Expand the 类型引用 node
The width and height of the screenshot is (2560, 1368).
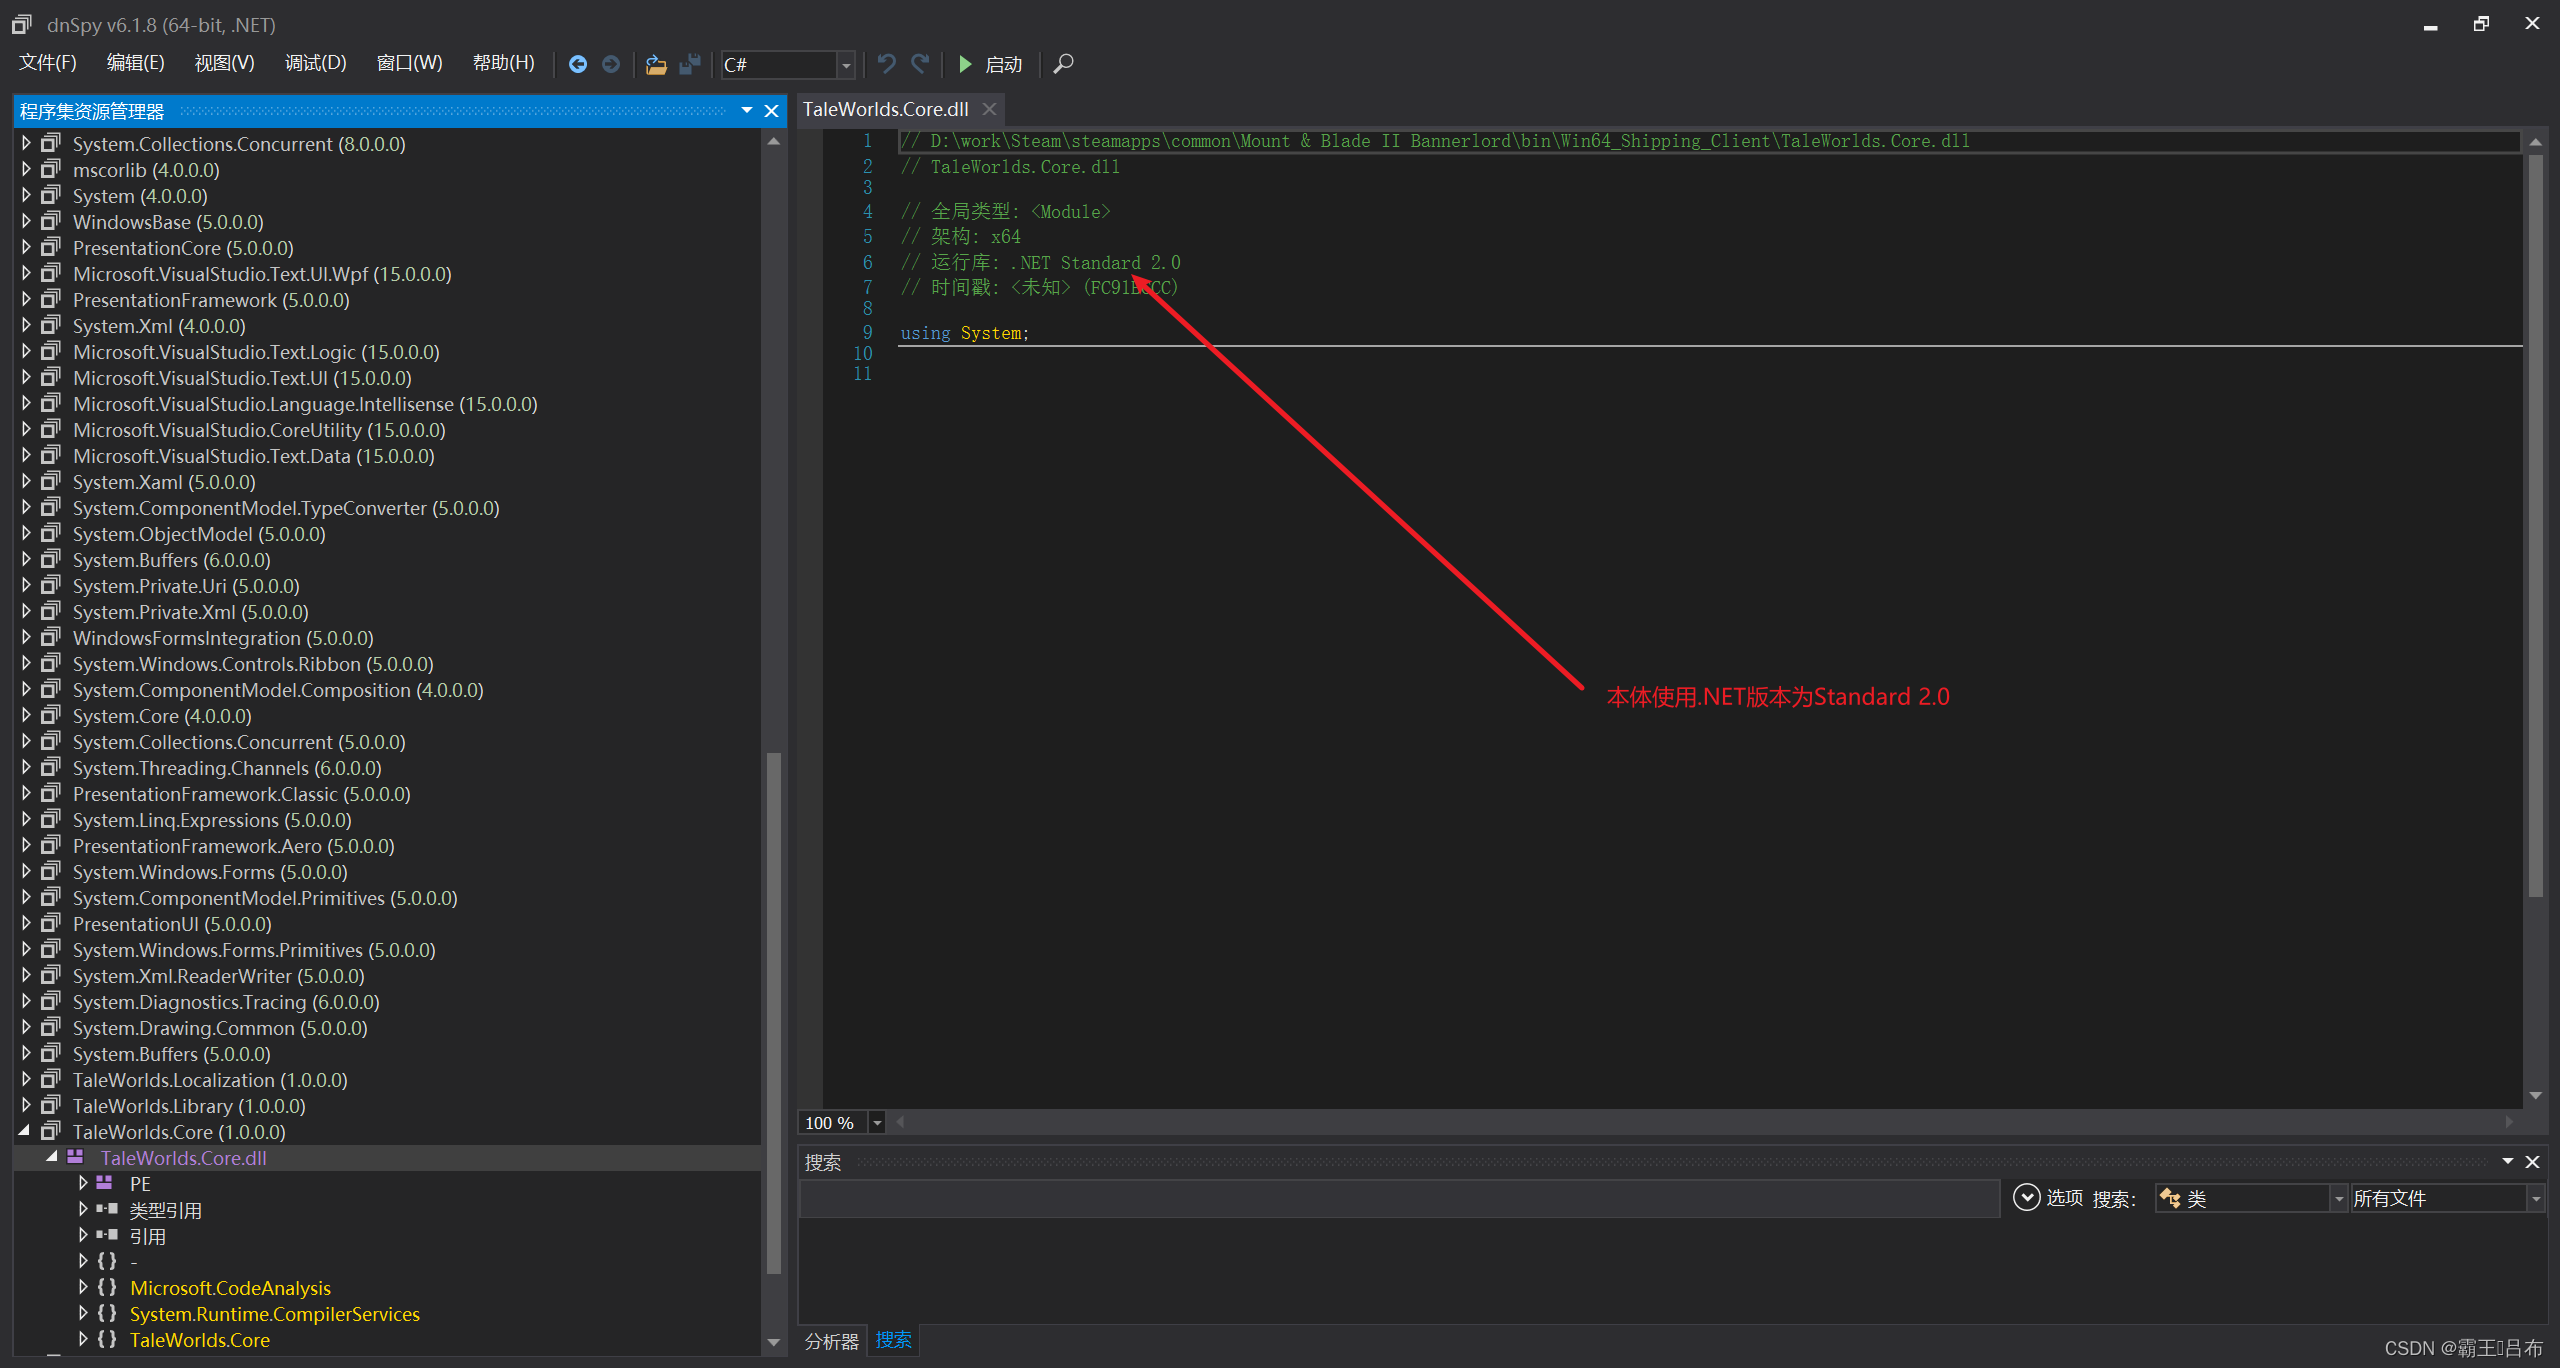click(84, 1210)
